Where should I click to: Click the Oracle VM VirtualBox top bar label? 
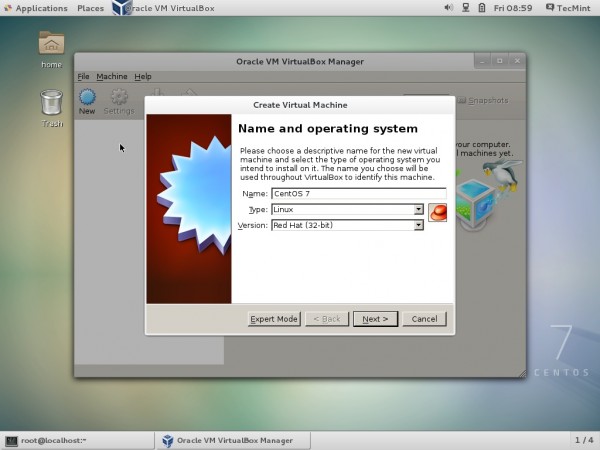172,8
